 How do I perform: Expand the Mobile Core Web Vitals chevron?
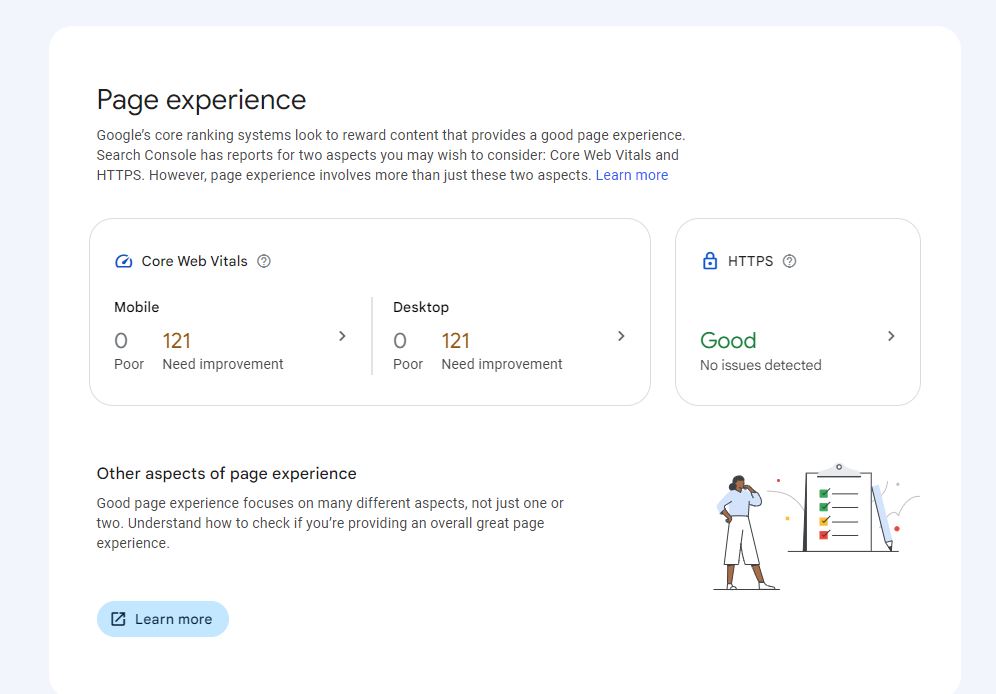pos(342,336)
